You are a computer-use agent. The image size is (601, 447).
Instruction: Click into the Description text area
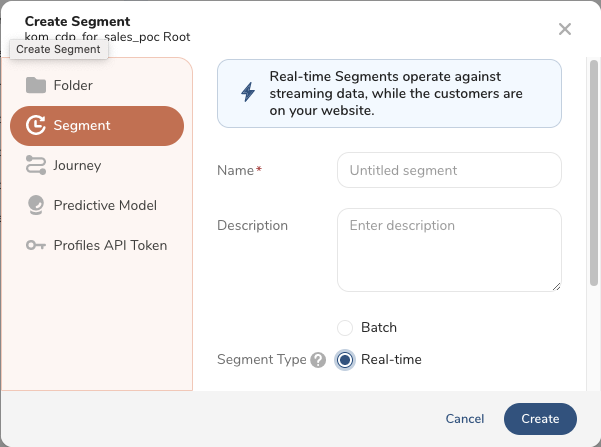[449, 250]
